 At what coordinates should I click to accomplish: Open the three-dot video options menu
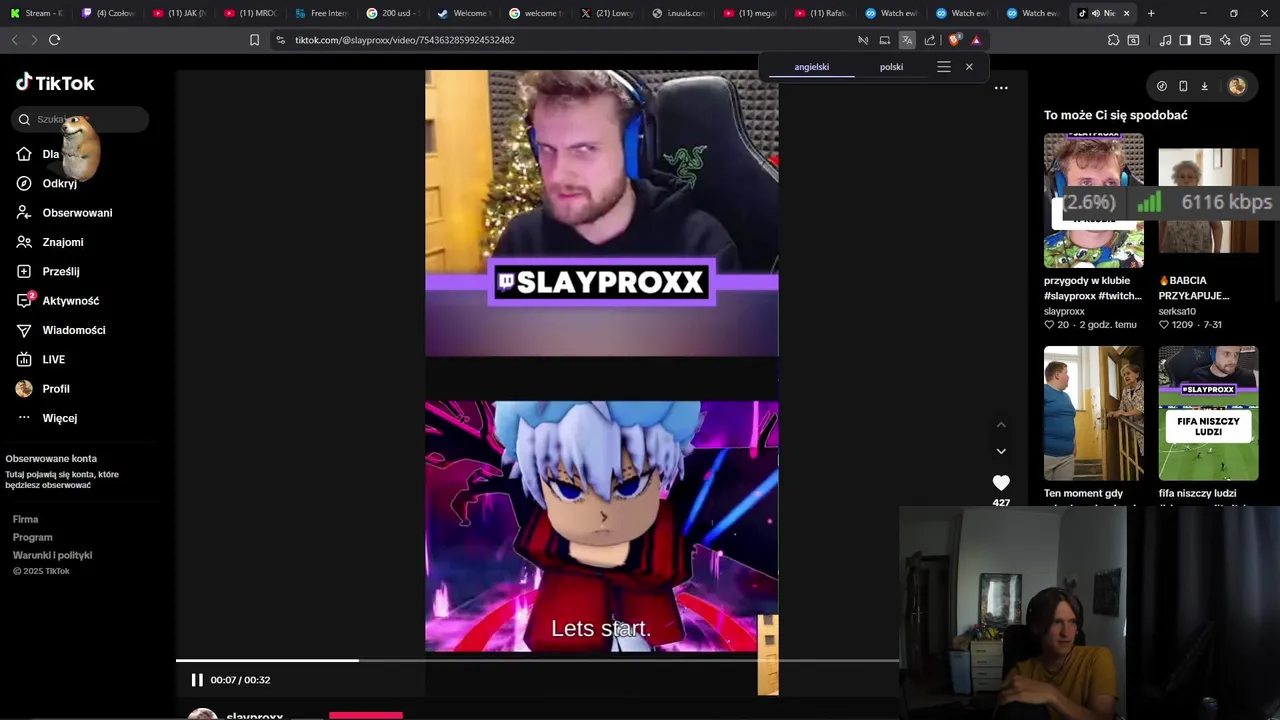pos(1001,88)
